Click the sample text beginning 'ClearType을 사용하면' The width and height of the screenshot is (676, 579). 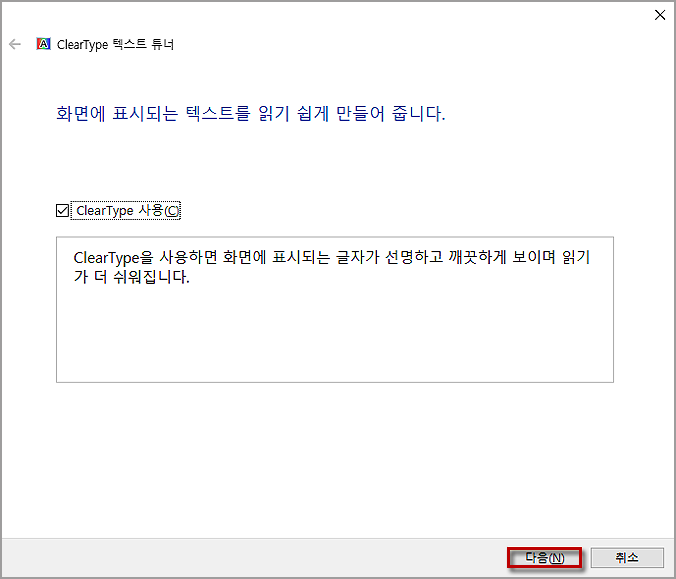332,267
